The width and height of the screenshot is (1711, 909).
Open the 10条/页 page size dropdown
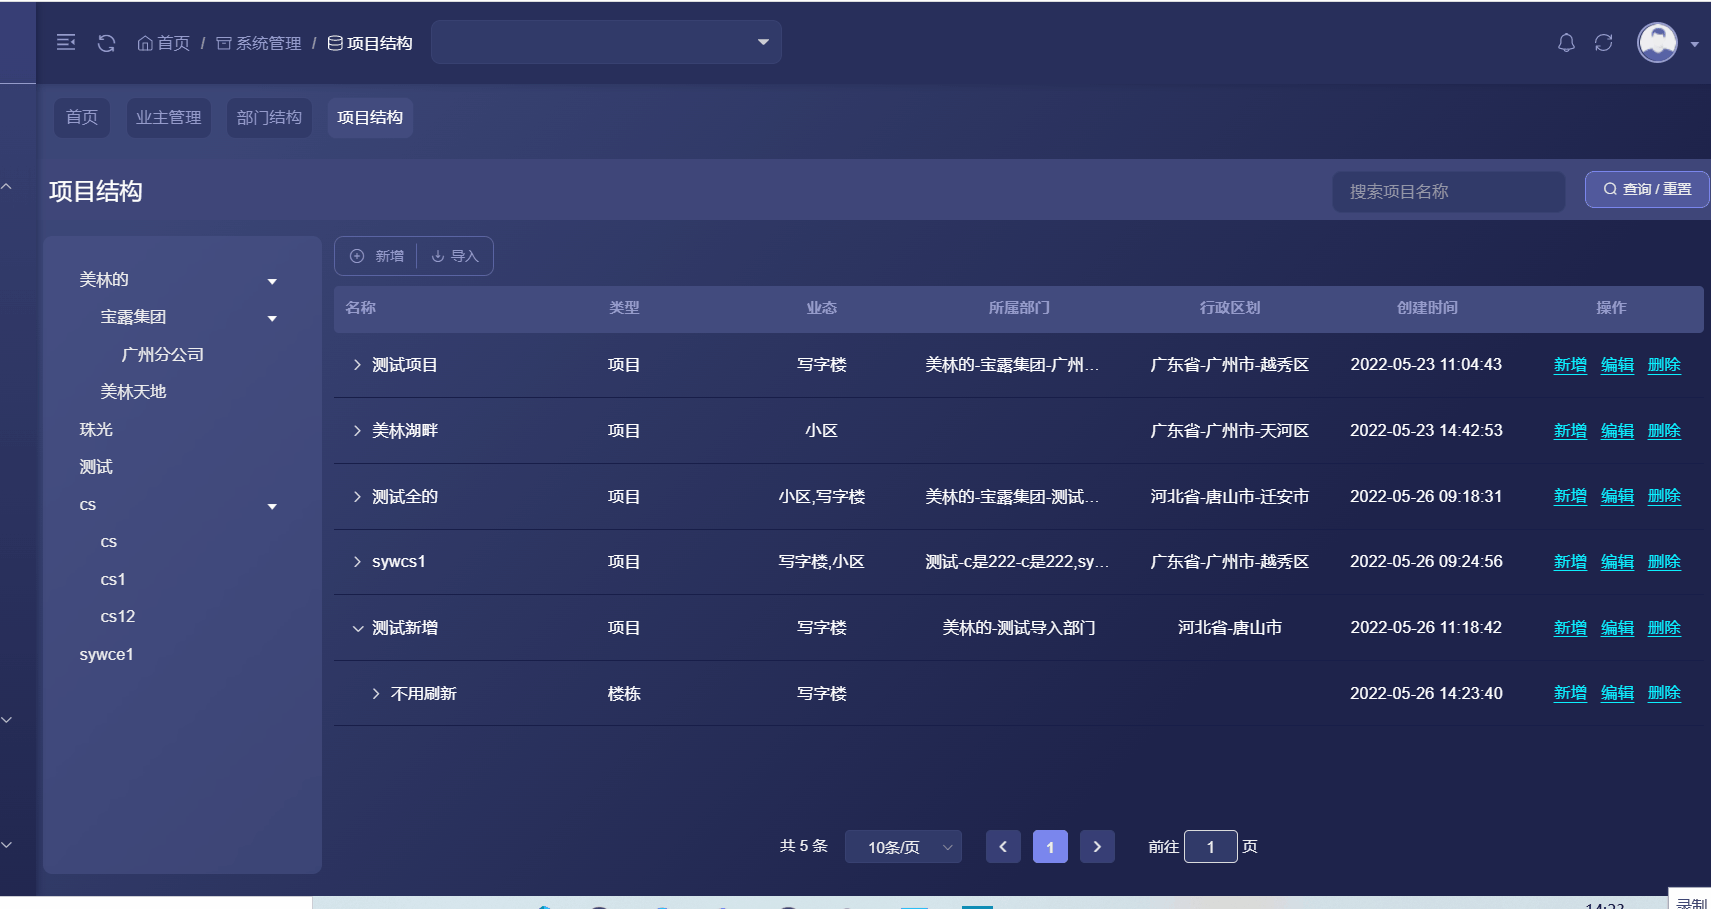pos(901,846)
